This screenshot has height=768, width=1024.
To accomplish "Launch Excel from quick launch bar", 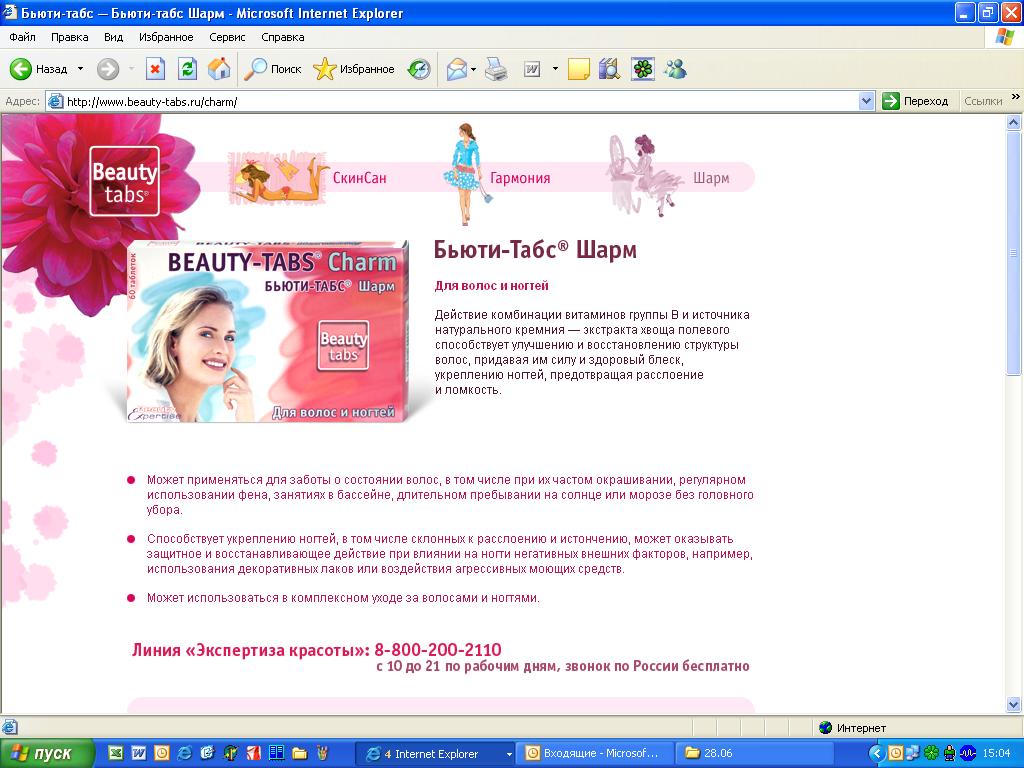I will click(x=115, y=753).
